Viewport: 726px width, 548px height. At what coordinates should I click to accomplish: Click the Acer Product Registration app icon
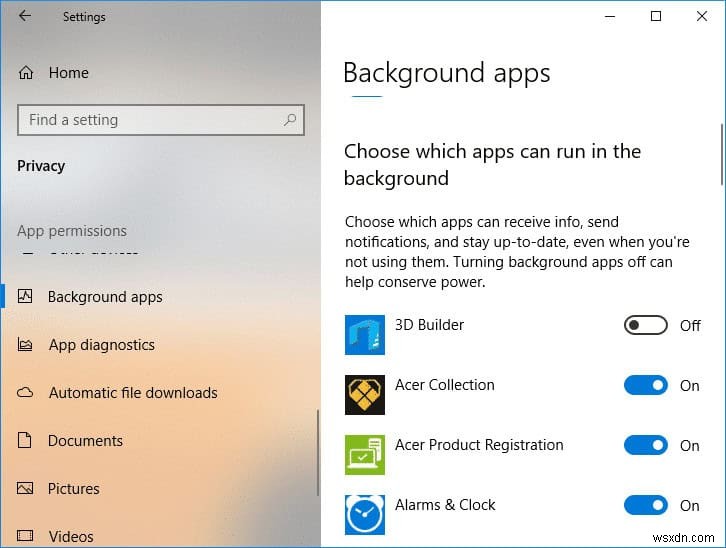[x=365, y=455]
